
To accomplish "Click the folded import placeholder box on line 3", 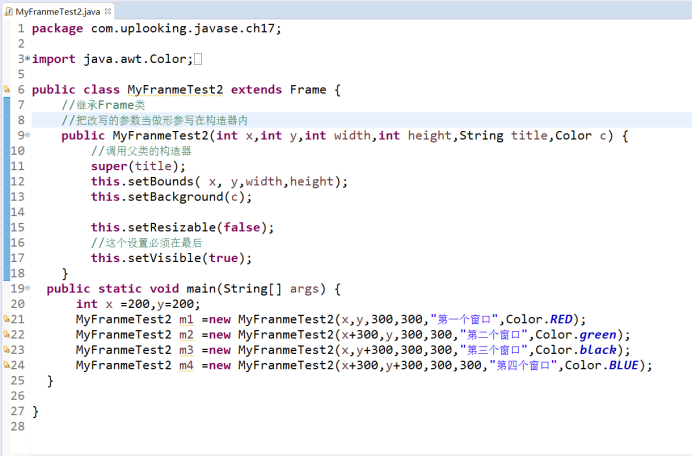I will coord(198,59).
